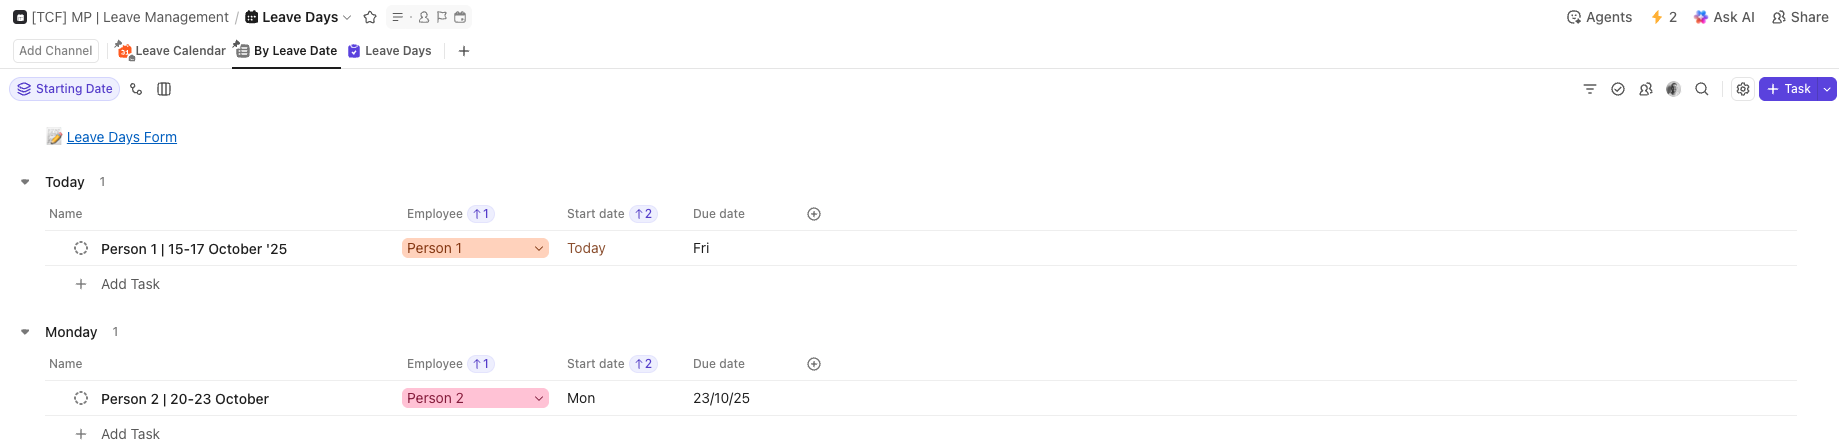Toggle status circle for Person 1 task
Viewport: 1839px width, 441px height.
81,248
